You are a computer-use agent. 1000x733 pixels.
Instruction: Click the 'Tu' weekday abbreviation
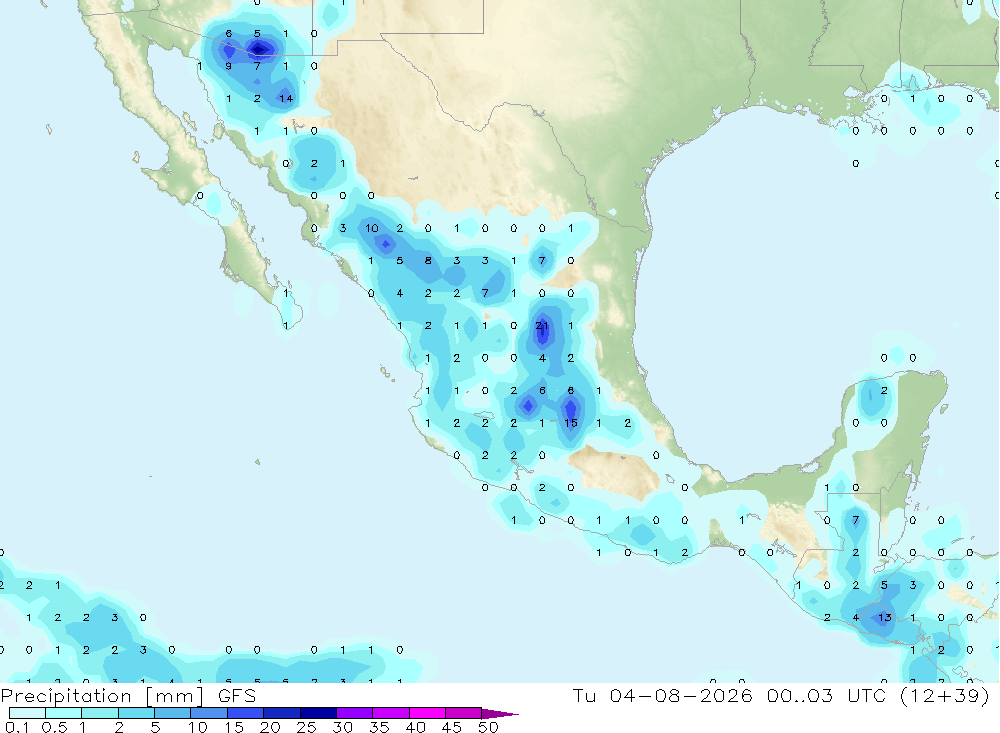584,695
